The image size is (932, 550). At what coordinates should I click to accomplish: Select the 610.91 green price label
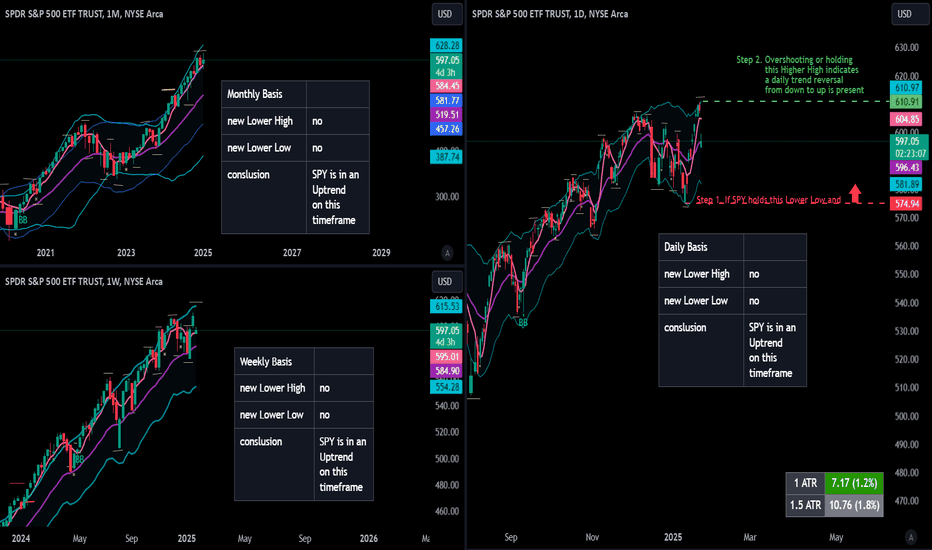(x=906, y=102)
